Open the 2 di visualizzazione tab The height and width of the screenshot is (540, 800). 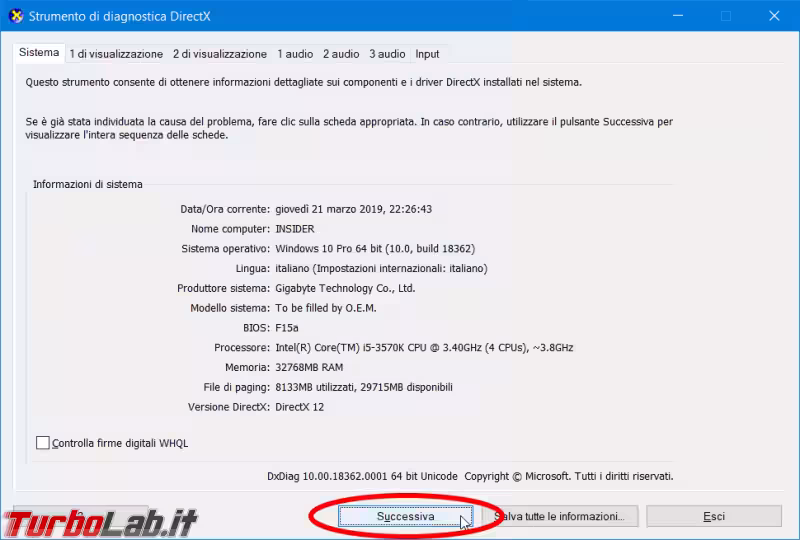click(220, 54)
